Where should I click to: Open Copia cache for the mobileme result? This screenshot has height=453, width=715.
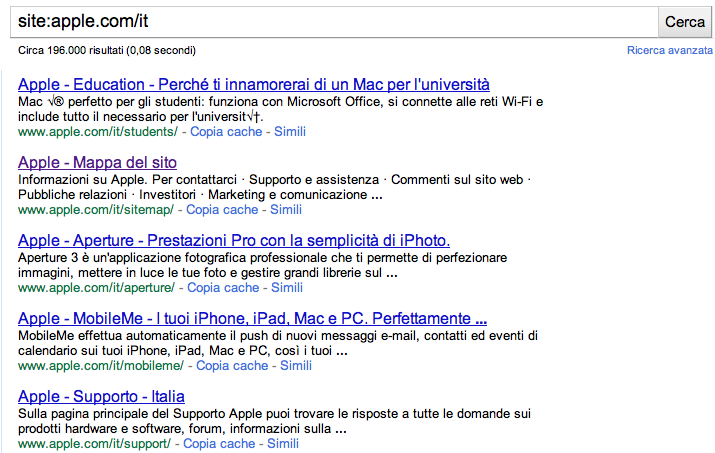pos(231,366)
